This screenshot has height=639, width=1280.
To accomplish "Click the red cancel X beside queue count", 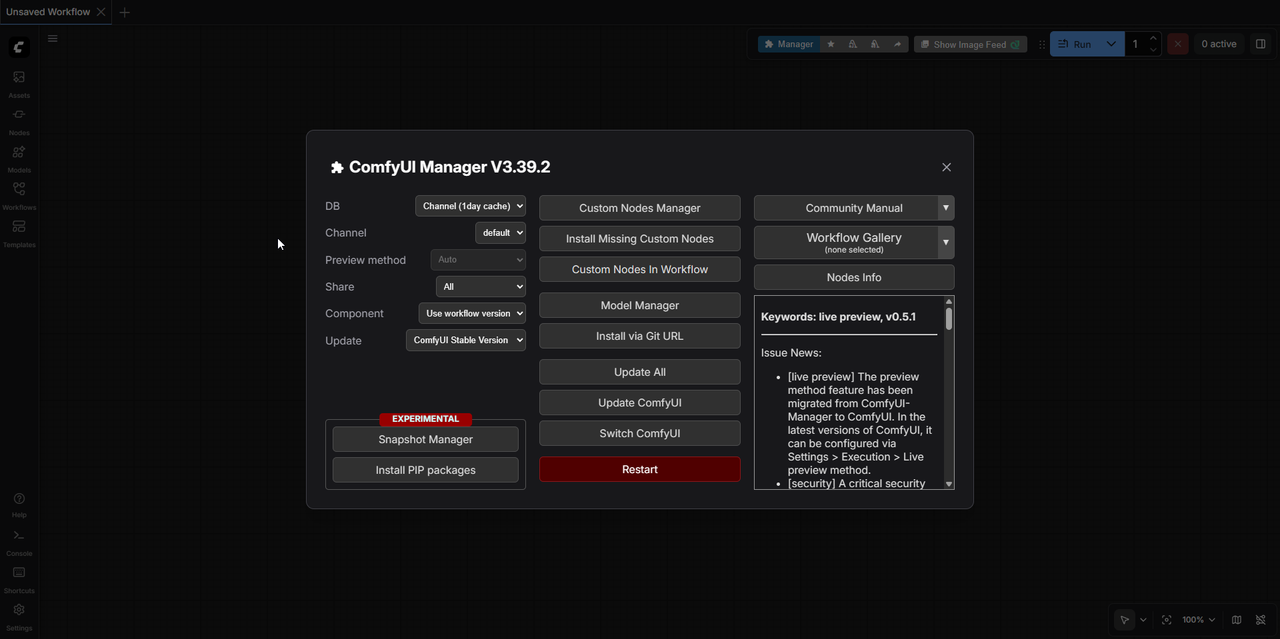I will point(1178,44).
